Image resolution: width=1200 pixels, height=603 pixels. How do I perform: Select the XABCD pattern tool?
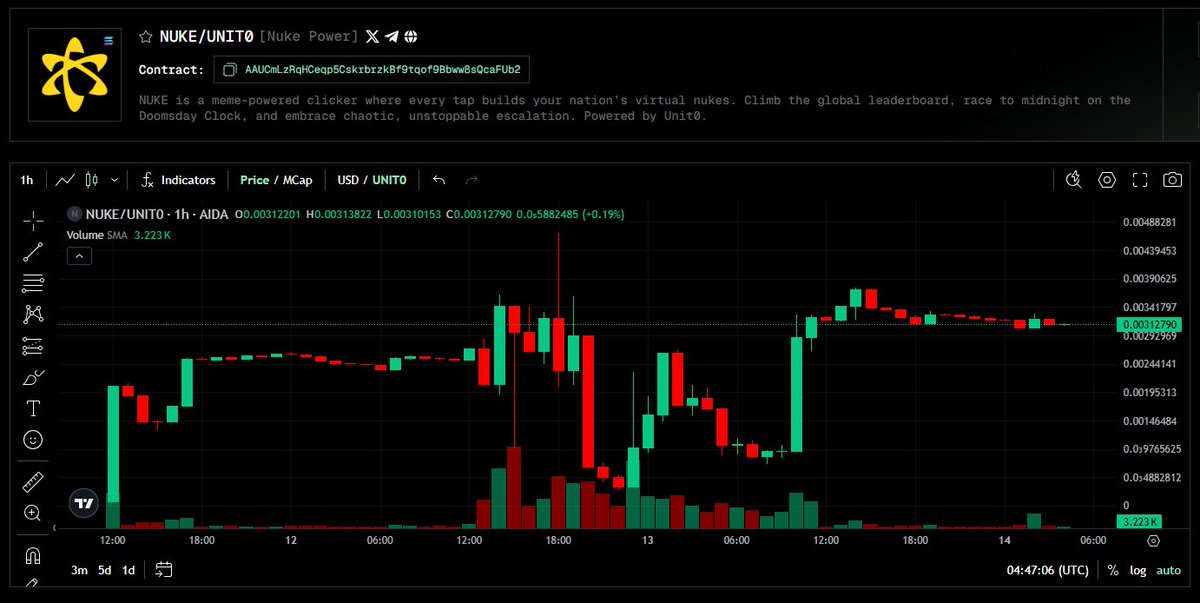(x=32, y=314)
